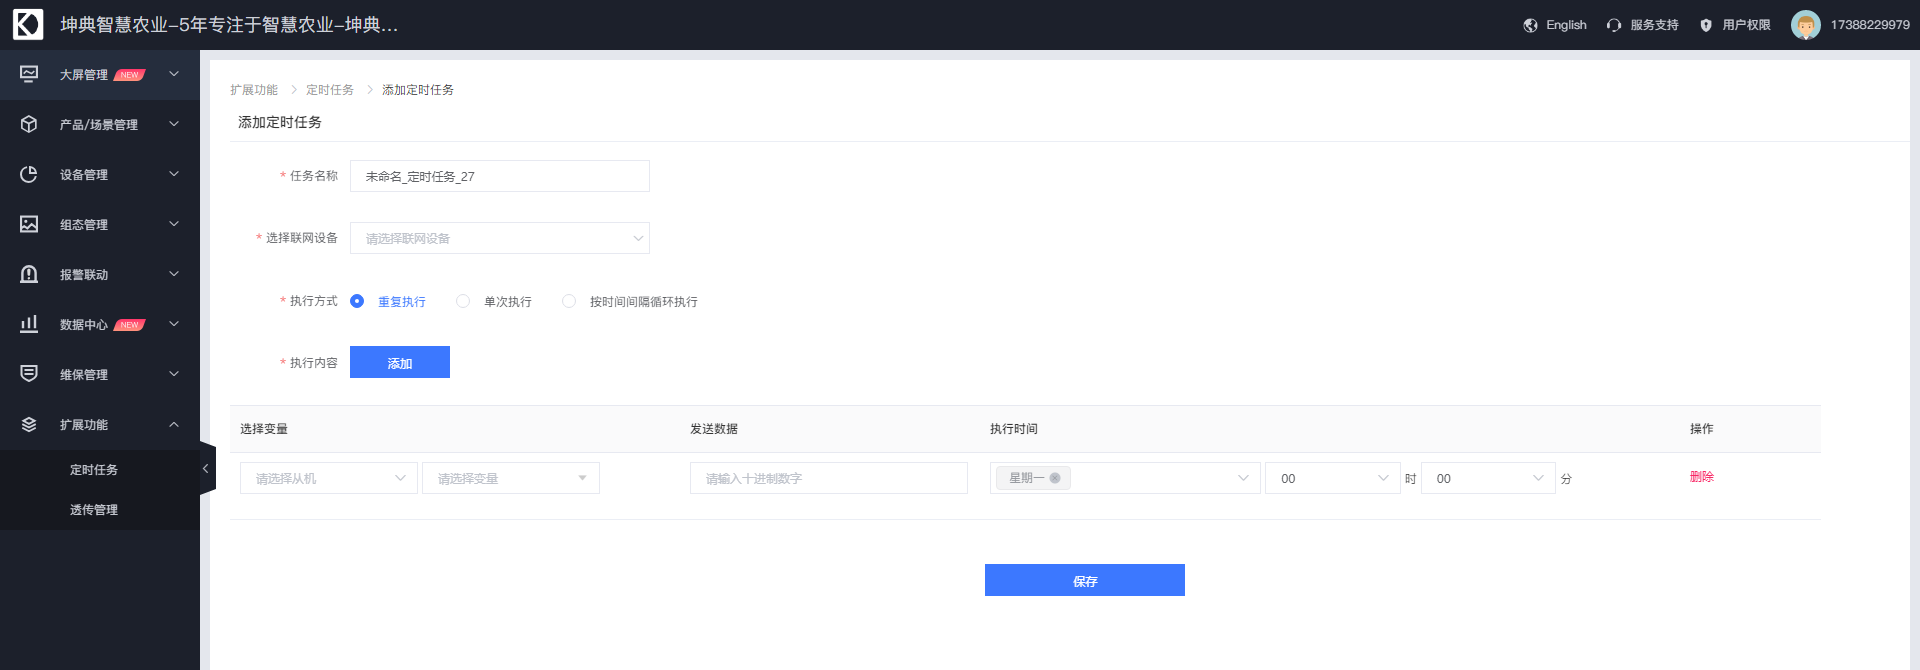Click the Kundian logo icon
This screenshot has width=1920, height=670.
click(28, 24)
